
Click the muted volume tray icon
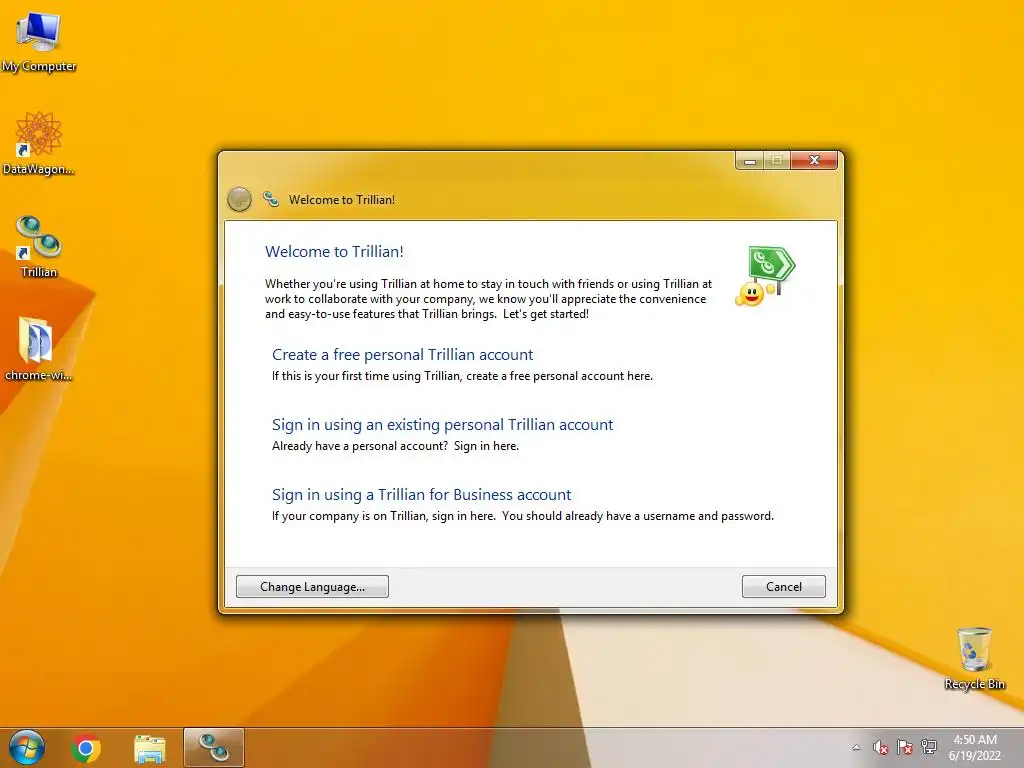pyautogui.click(x=880, y=747)
